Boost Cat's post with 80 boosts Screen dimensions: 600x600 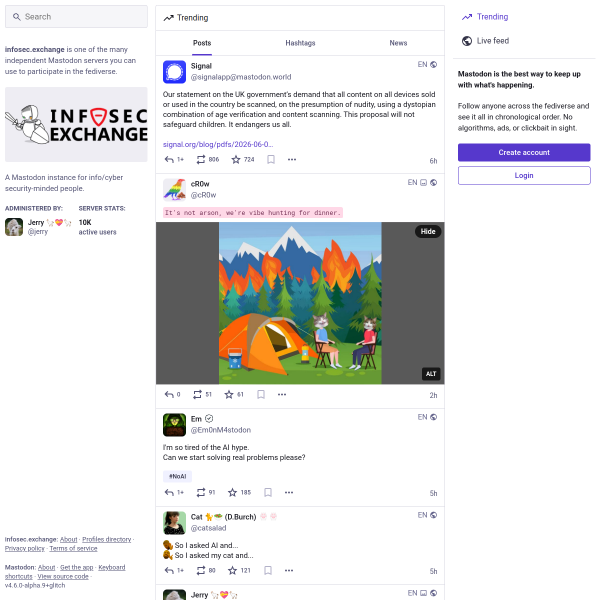coord(201,571)
